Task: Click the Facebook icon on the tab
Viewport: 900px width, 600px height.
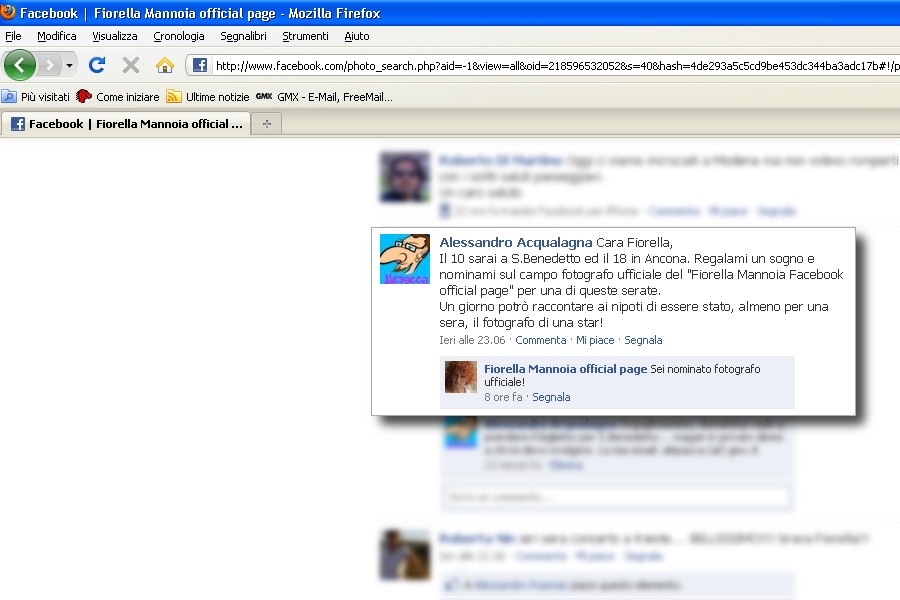Action: point(18,123)
